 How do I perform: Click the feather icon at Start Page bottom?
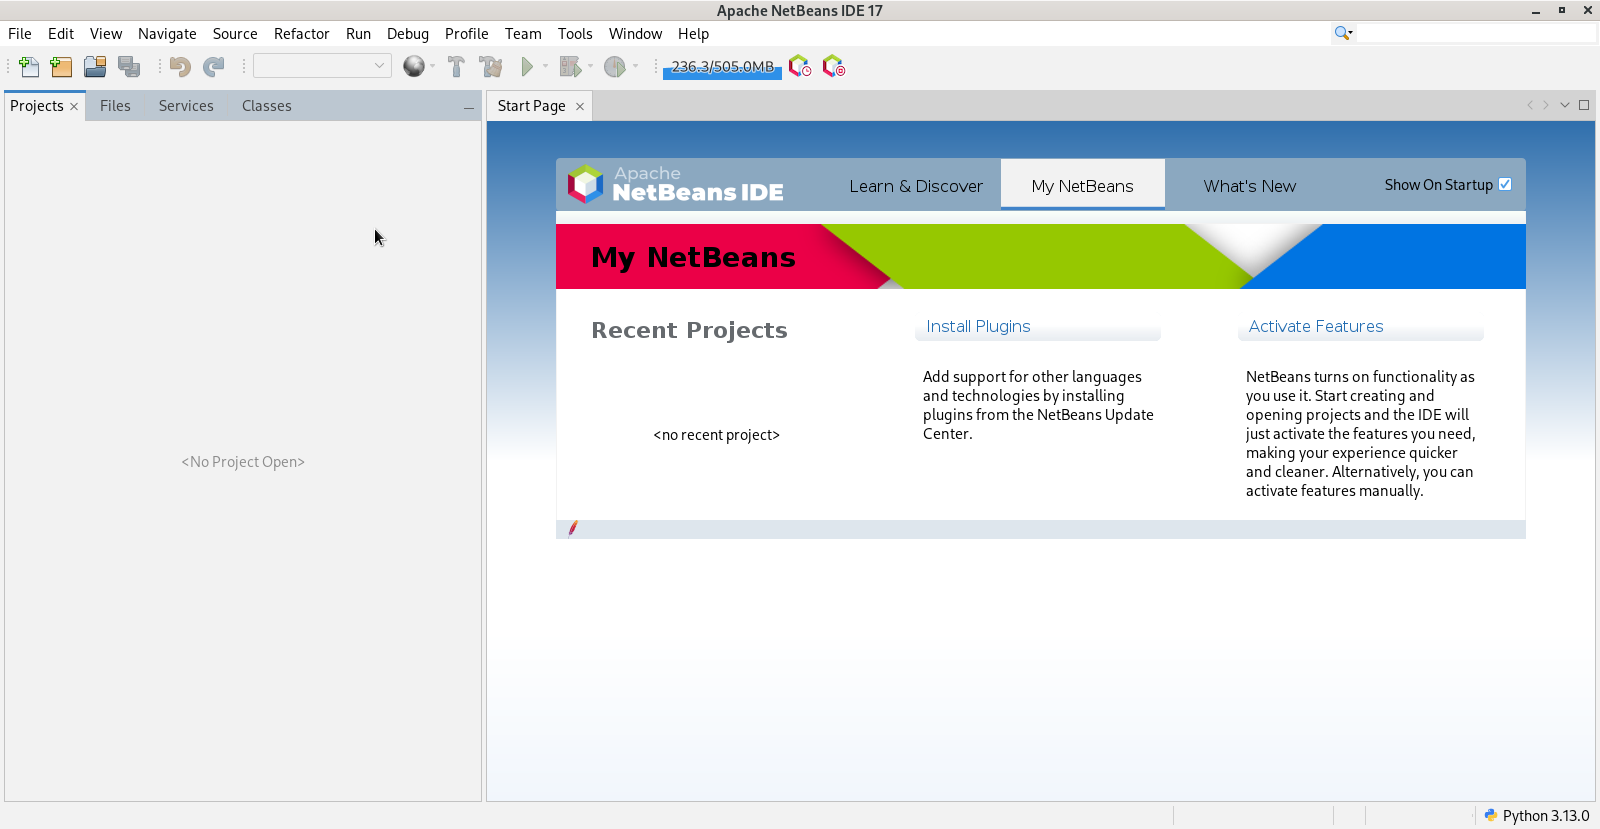pos(573,528)
